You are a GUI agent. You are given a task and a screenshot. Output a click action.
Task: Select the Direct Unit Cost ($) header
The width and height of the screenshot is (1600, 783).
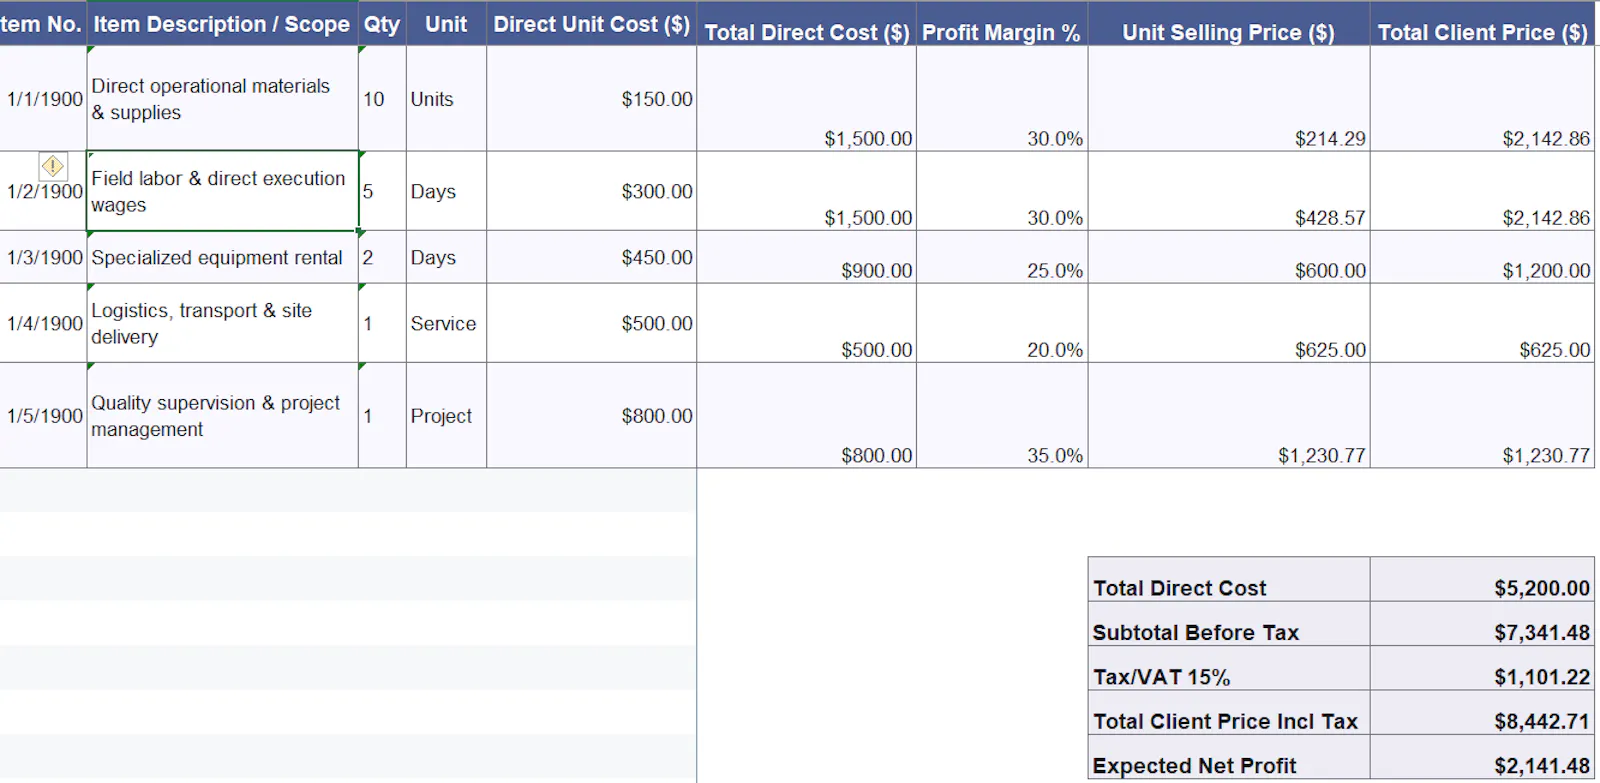click(x=592, y=24)
